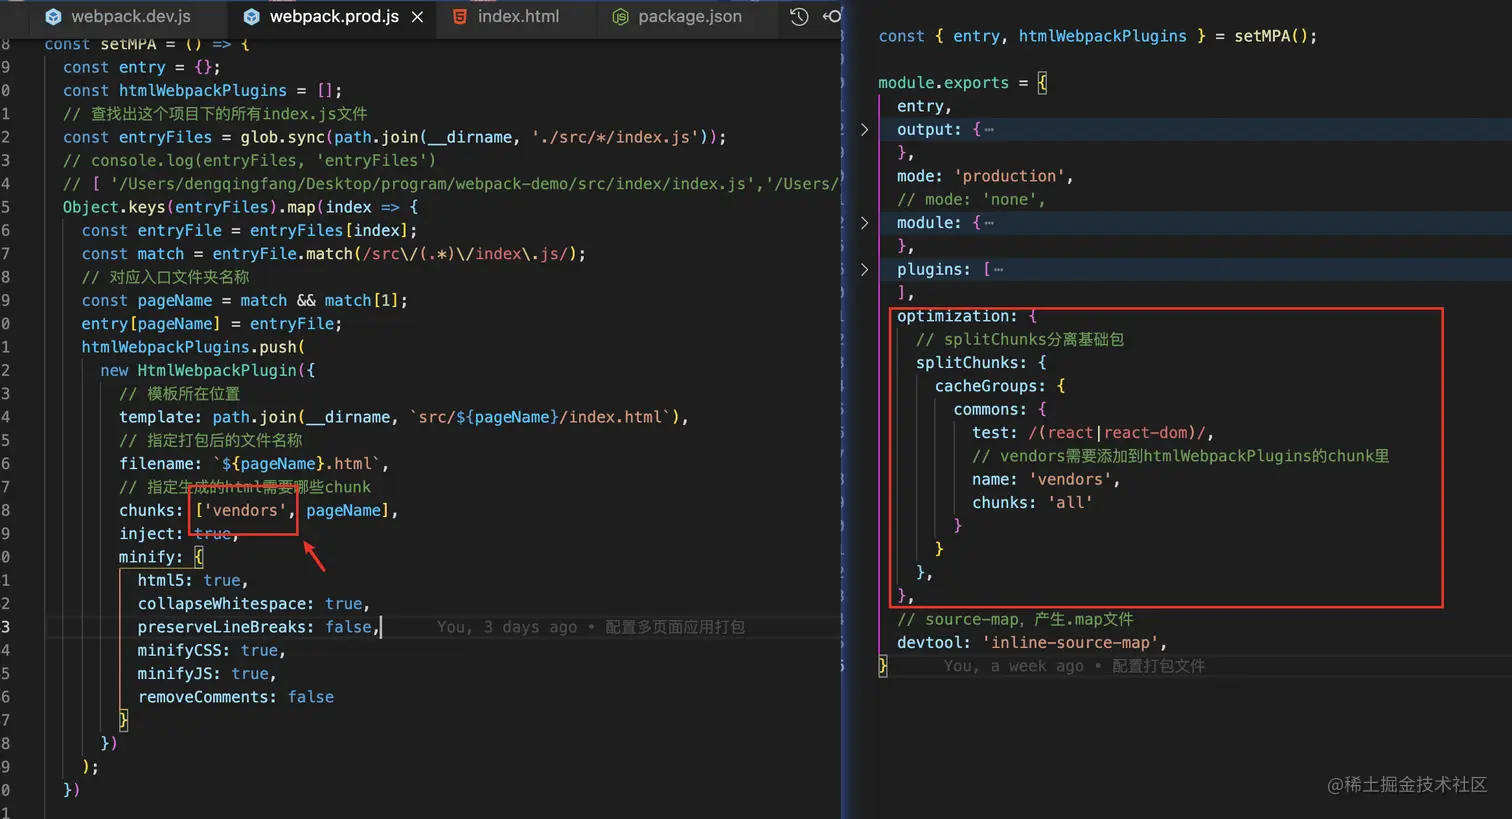Click the regex in the entryFile.match call

tap(464, 253)
